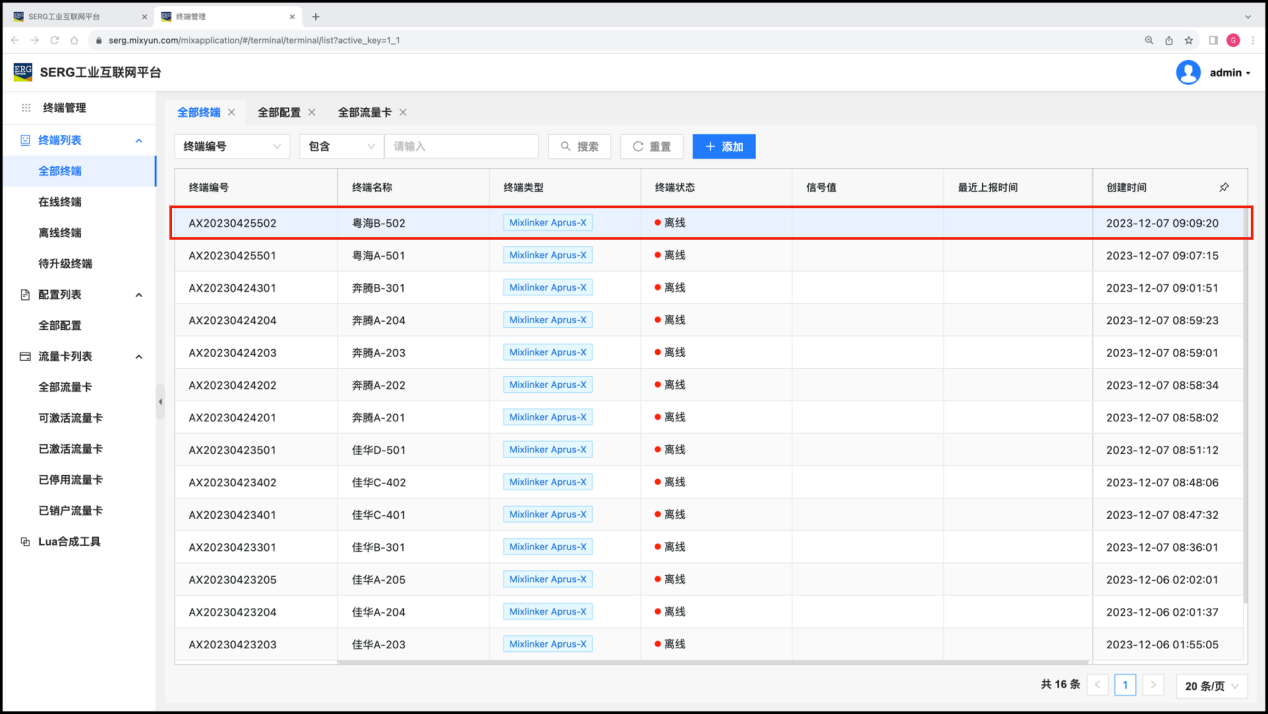Select 在线终端 in the sidebar
Image resolution: width=1268 pixels, height=714 pixels.
60,202
